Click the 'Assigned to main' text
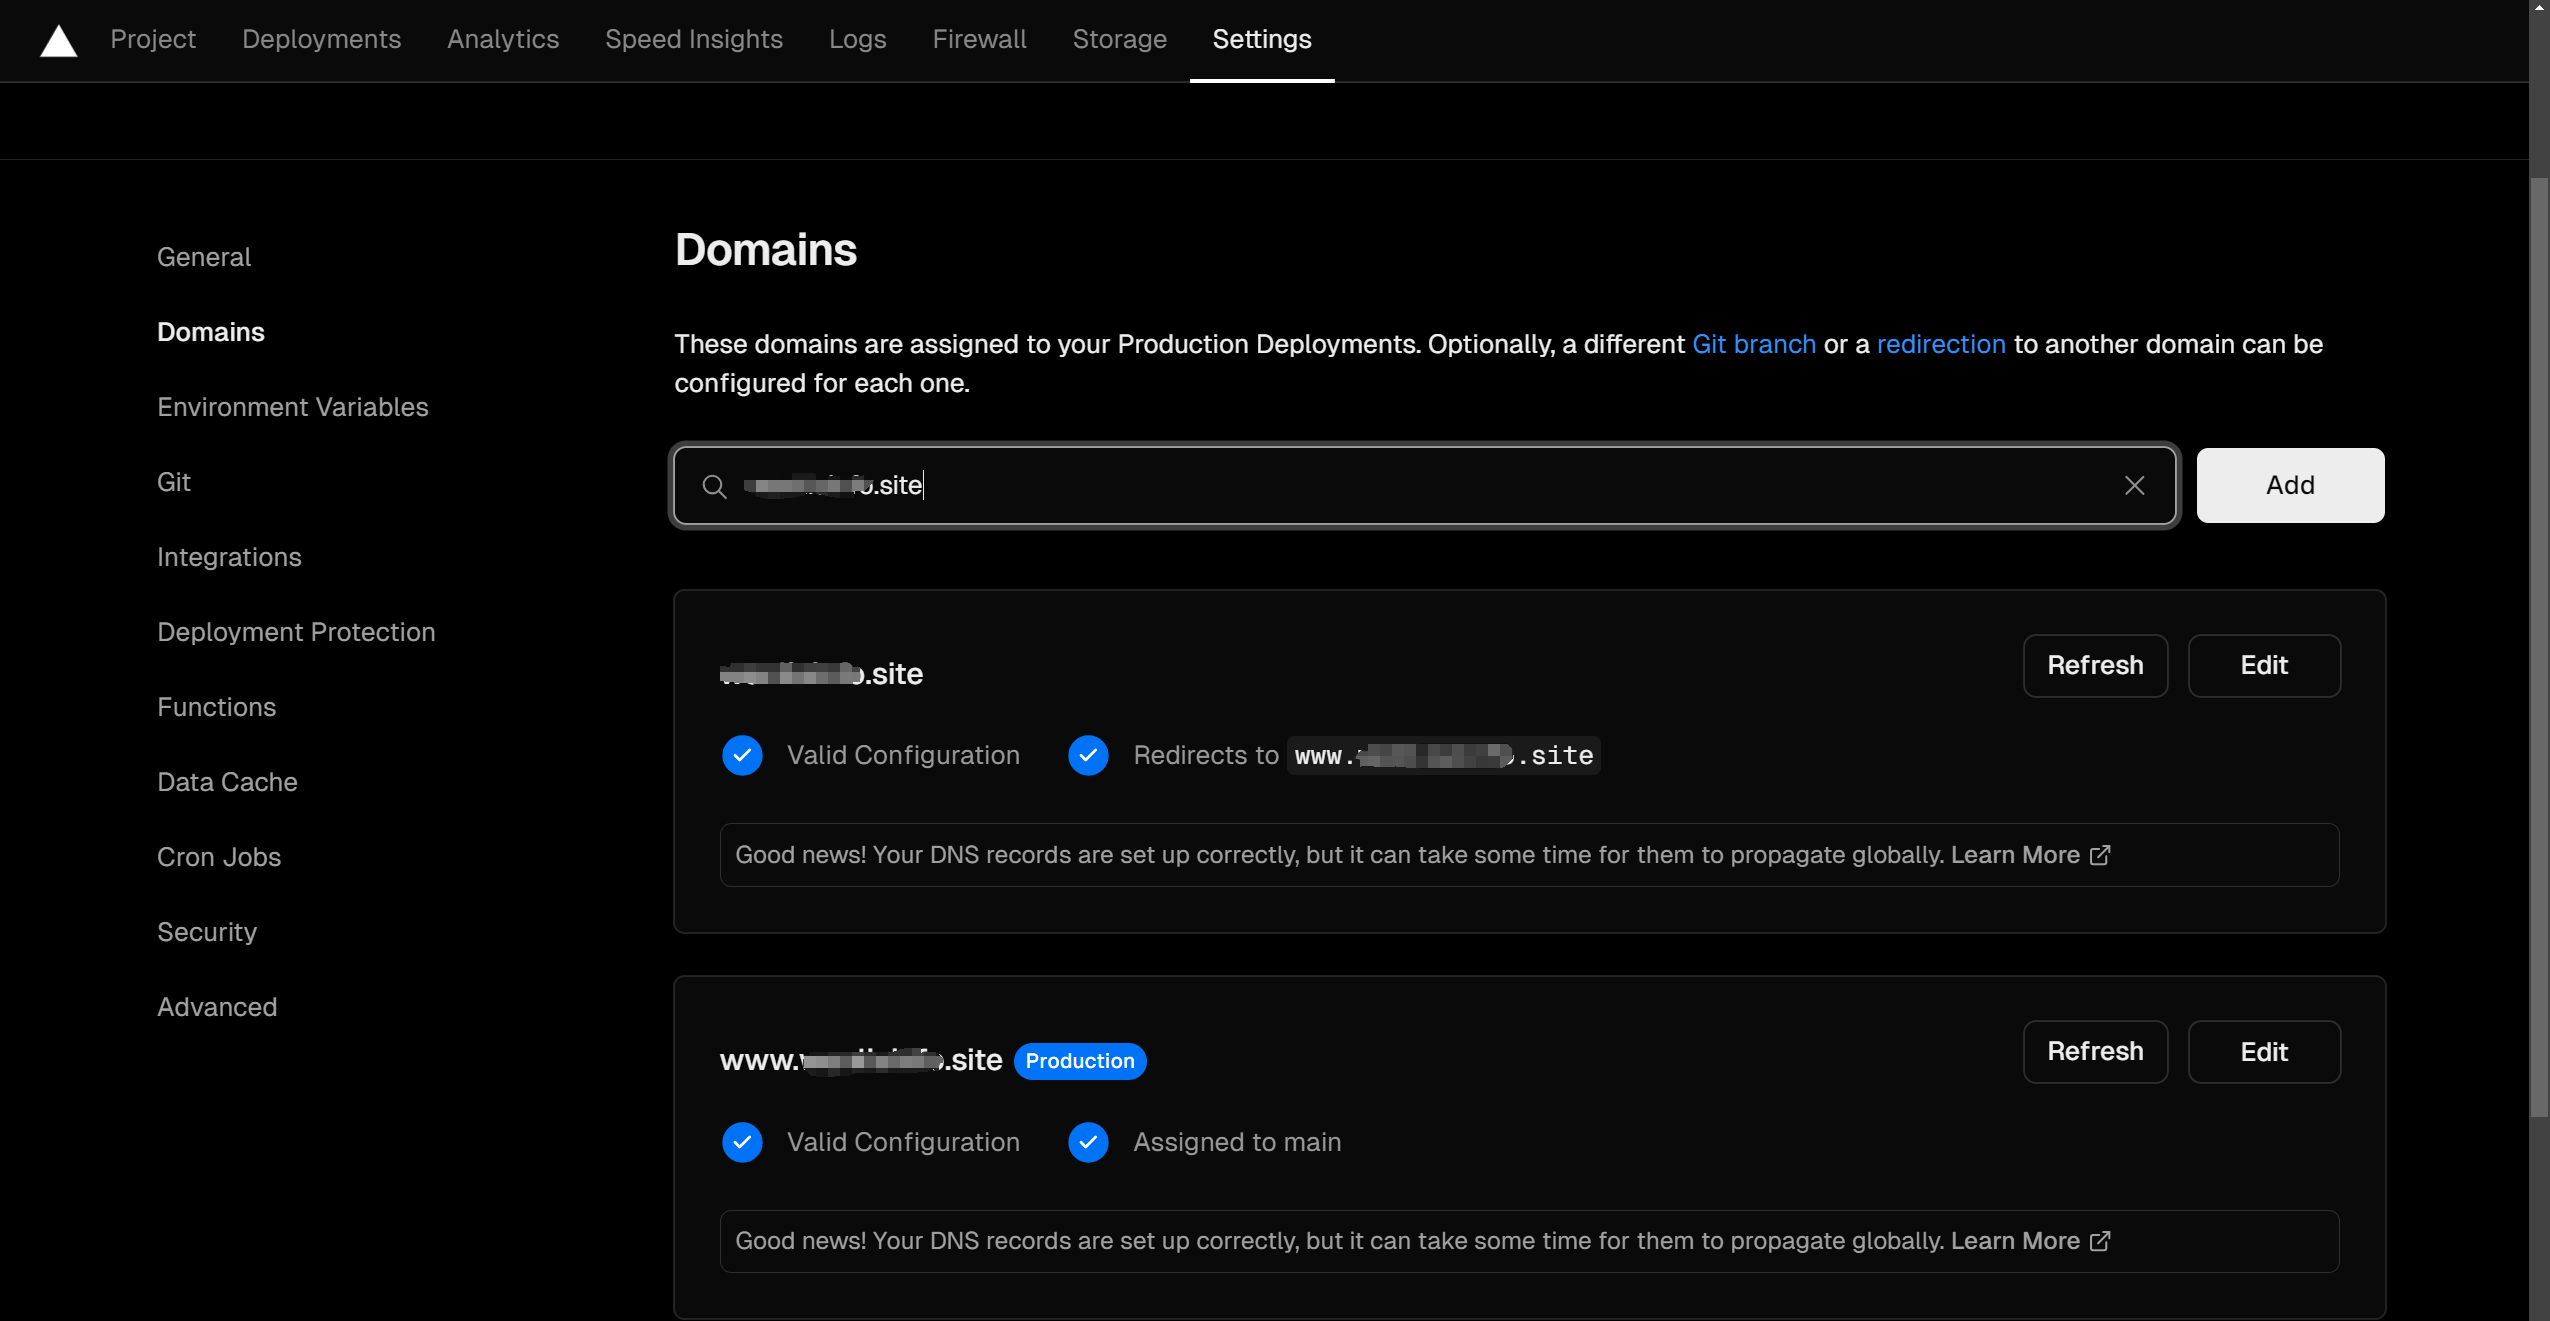 (x=1237, y=1142)
